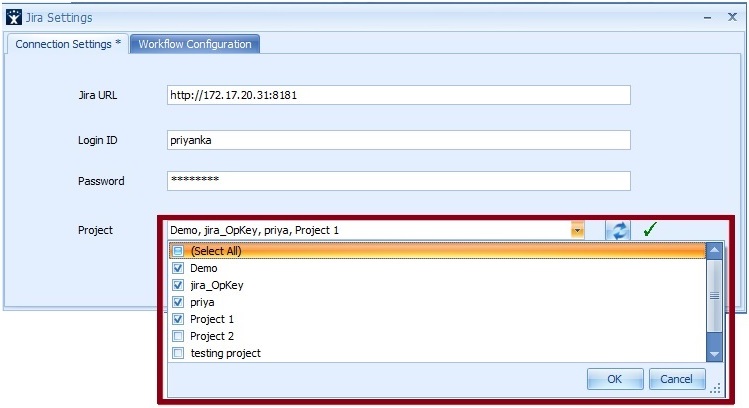Minimize the Jira Settings window
This screenshot has height=408, width=749.
point(707,18)
